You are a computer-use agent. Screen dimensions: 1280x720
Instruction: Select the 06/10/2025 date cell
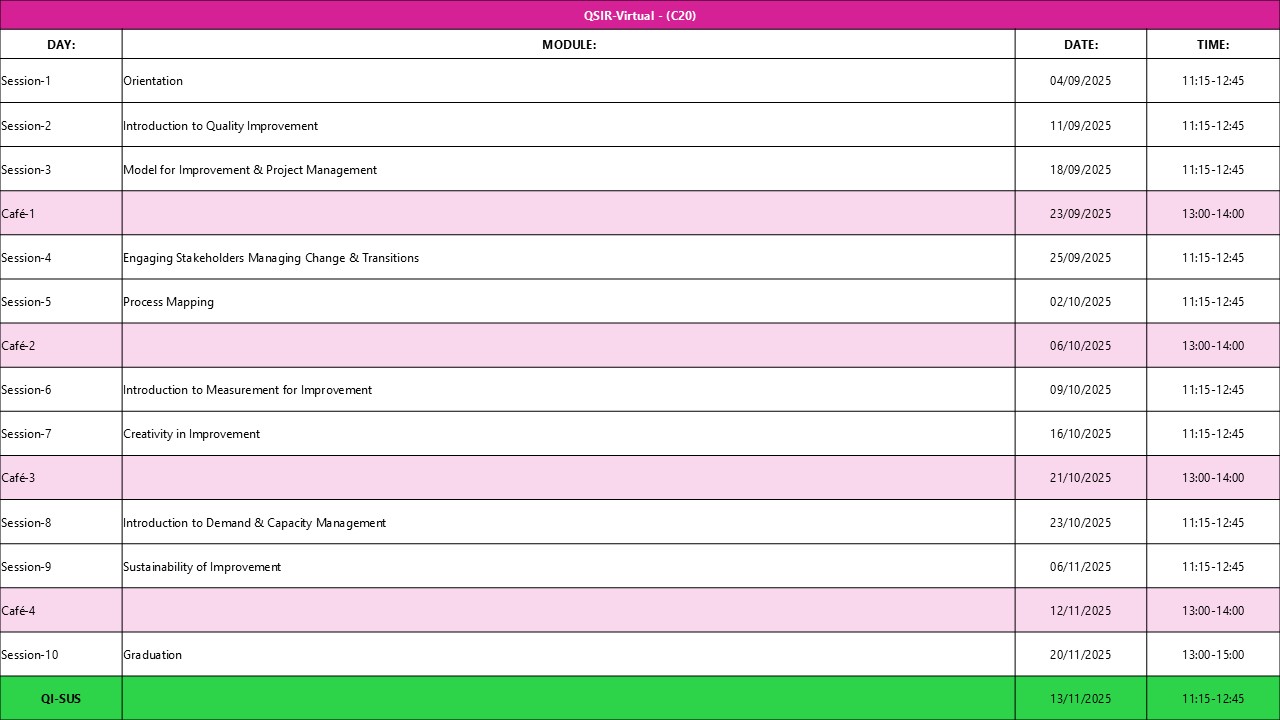coord(1080,346)
